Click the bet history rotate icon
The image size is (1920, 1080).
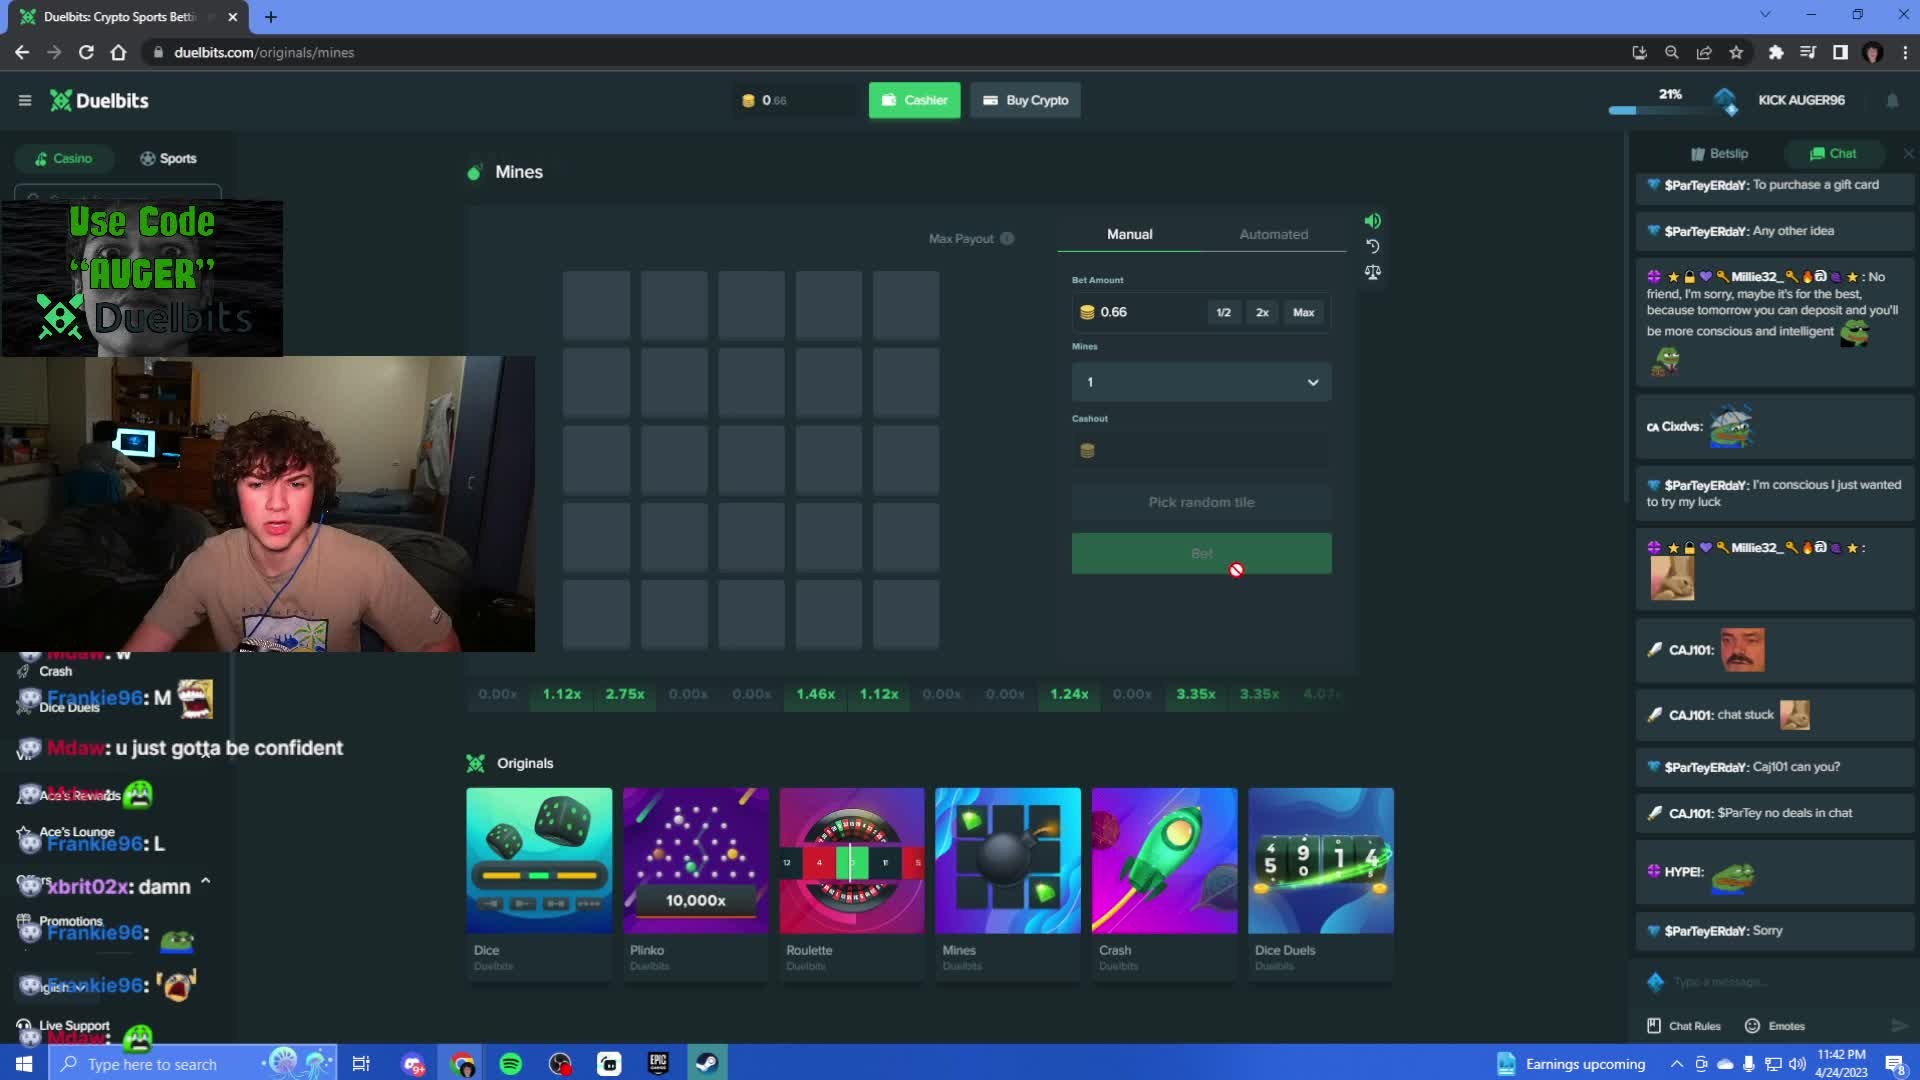click(x=1372, y=247)
